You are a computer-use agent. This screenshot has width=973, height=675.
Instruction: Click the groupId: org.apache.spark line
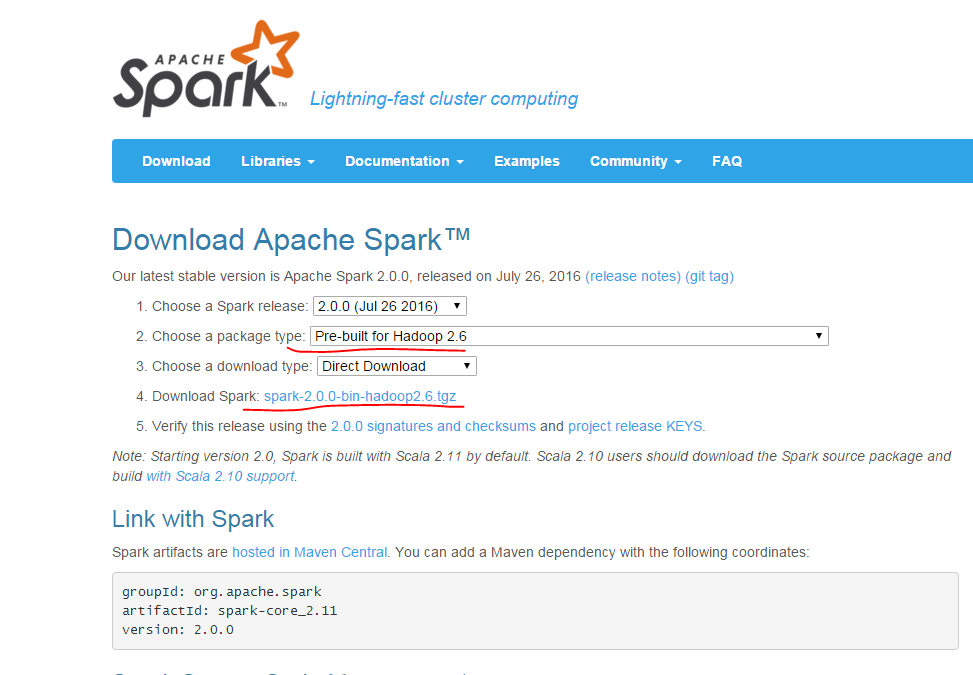click(x=222, y=592)
